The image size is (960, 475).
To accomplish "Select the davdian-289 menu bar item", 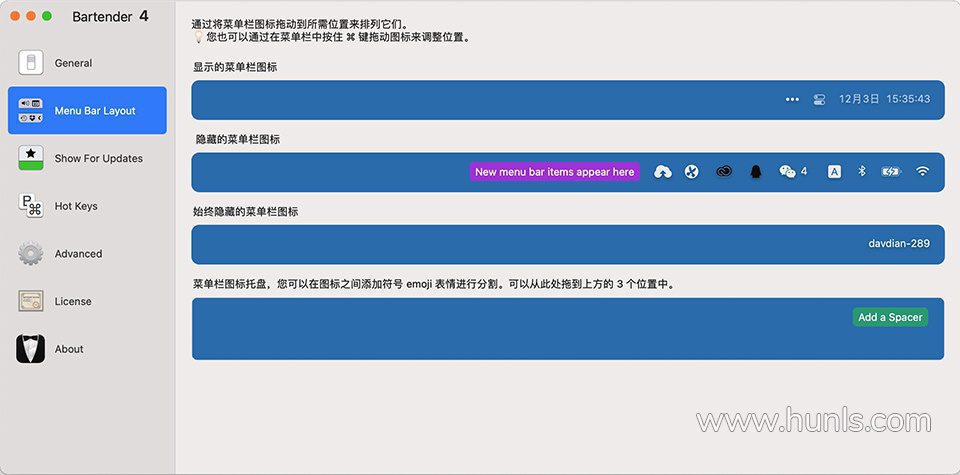I will click(899, 244).
